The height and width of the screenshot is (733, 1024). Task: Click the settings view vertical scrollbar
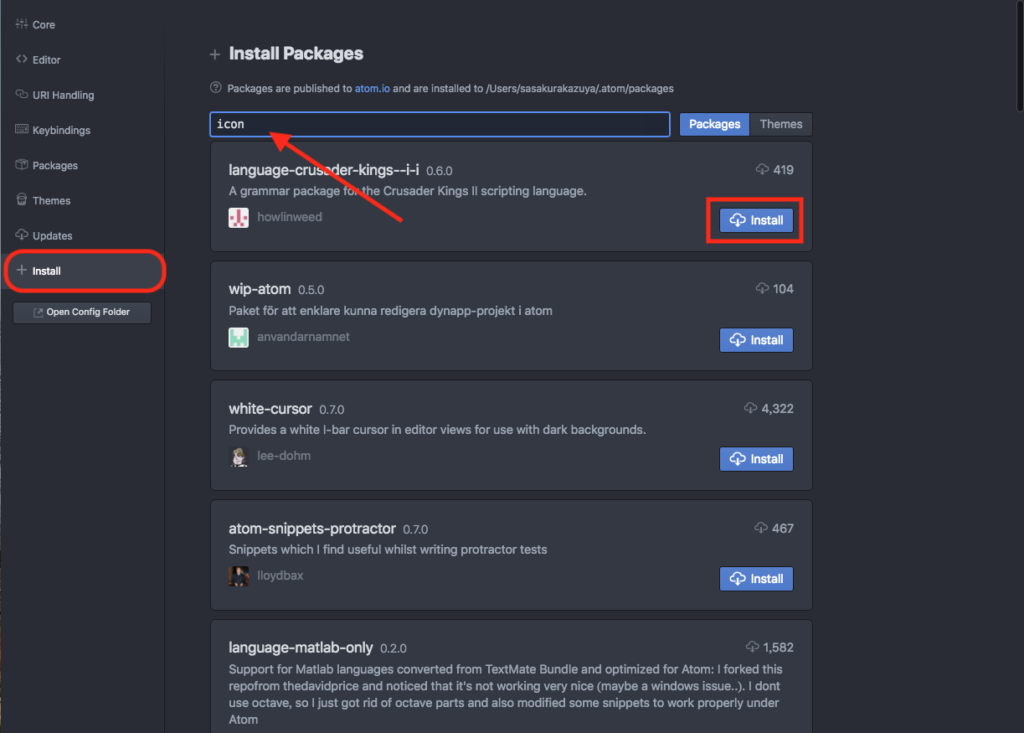click(1020, 56)
